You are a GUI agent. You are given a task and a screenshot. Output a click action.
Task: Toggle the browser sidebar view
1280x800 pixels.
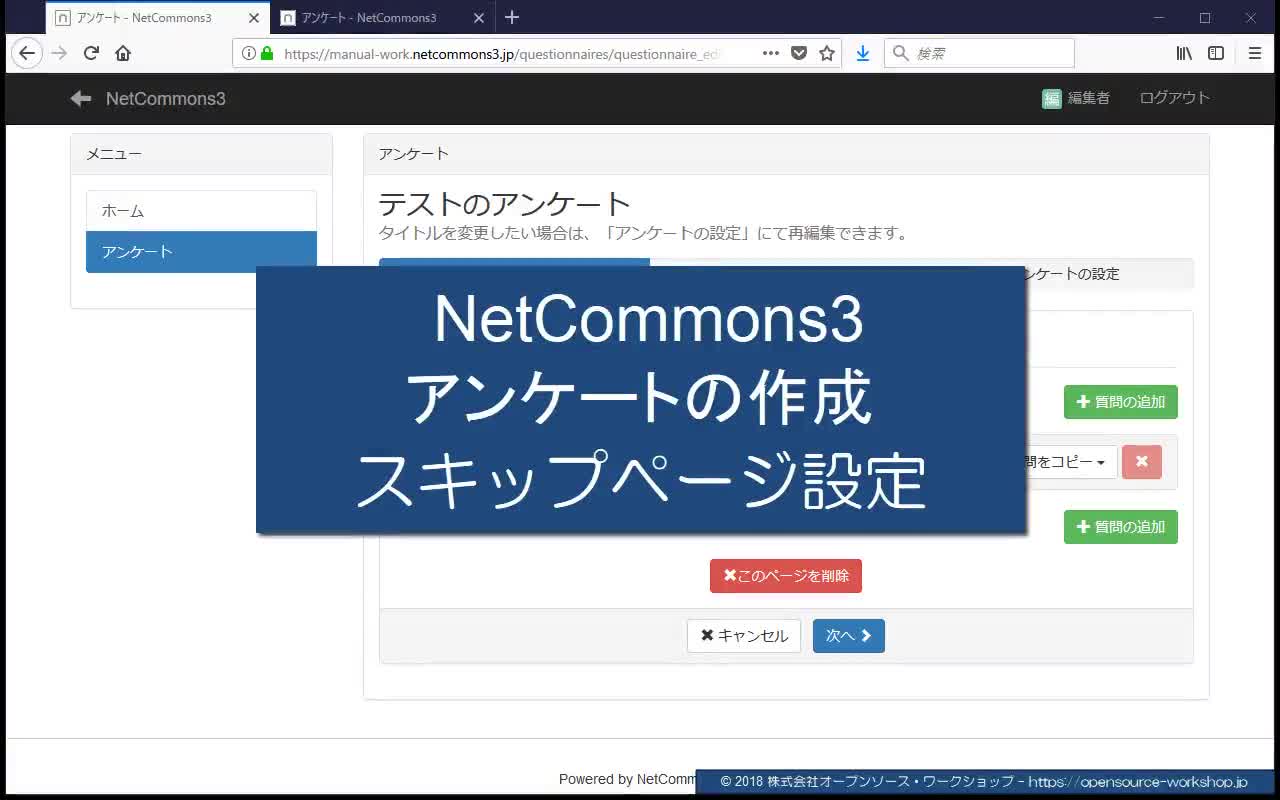1216,53
